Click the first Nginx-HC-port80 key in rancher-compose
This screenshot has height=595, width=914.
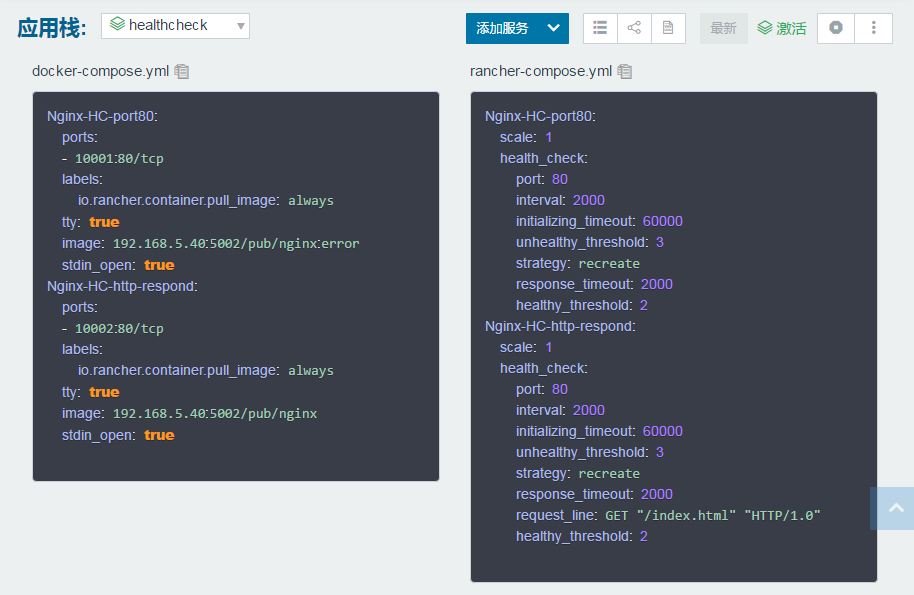[x=540, y=116]
